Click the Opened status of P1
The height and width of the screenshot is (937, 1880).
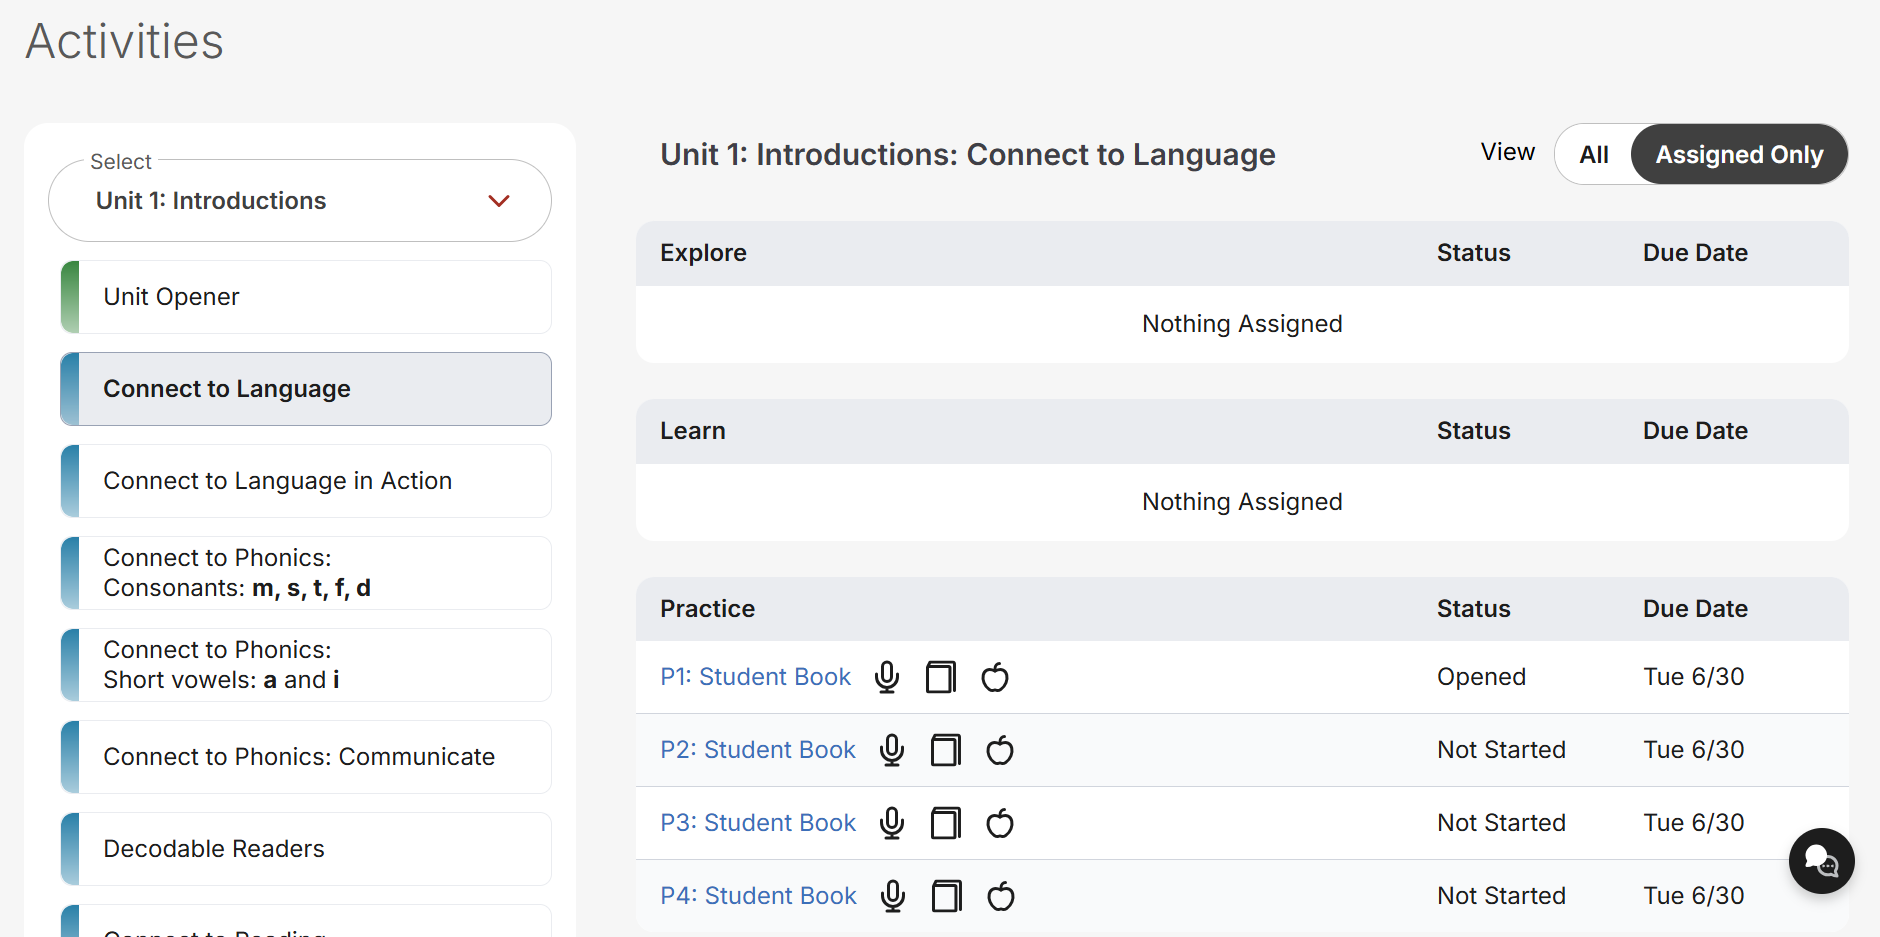point(1481,677)
